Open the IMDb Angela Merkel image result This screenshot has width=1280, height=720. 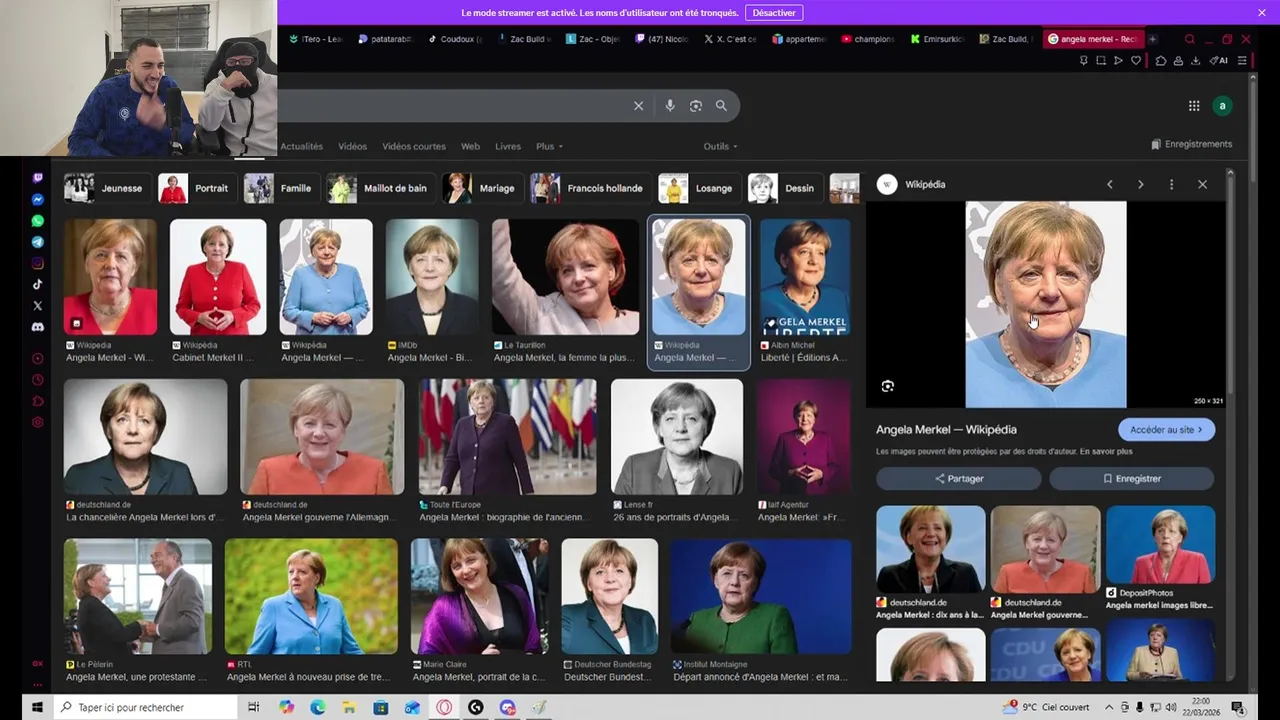pyautogui.click(x=432, y=277)
